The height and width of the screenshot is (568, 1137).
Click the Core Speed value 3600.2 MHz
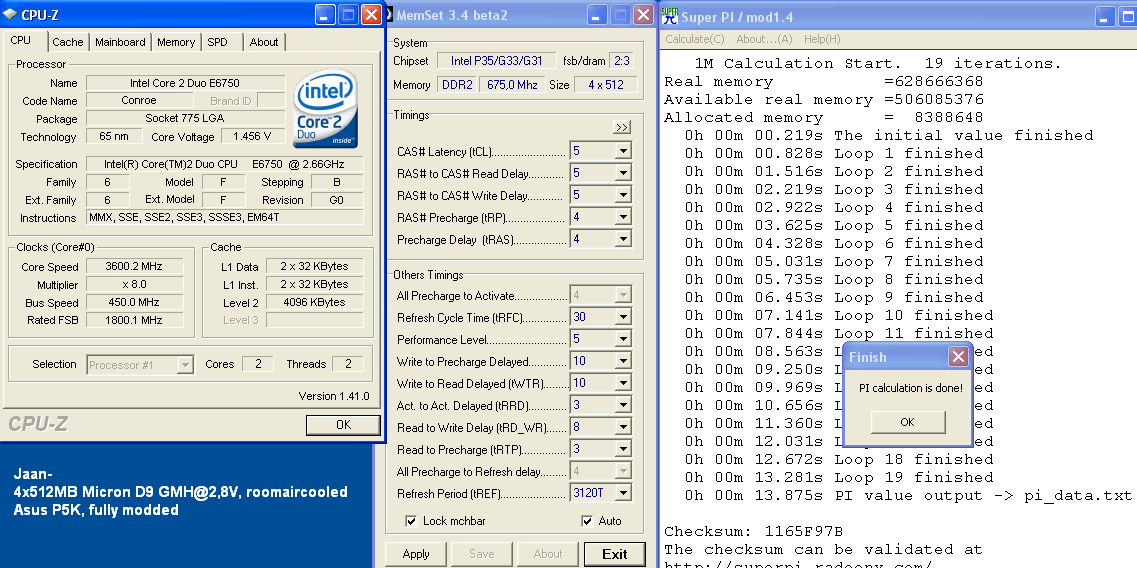(x=134, y=267)
